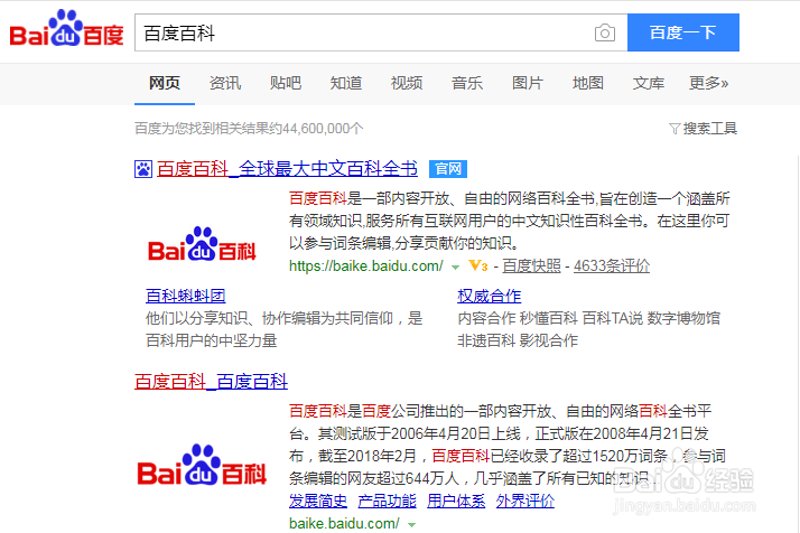This screenshot has width=800, height=533.
Task: Click the 非遗百科 影视合作 text line
Action: pyautogui.click(x=517, y=340)
